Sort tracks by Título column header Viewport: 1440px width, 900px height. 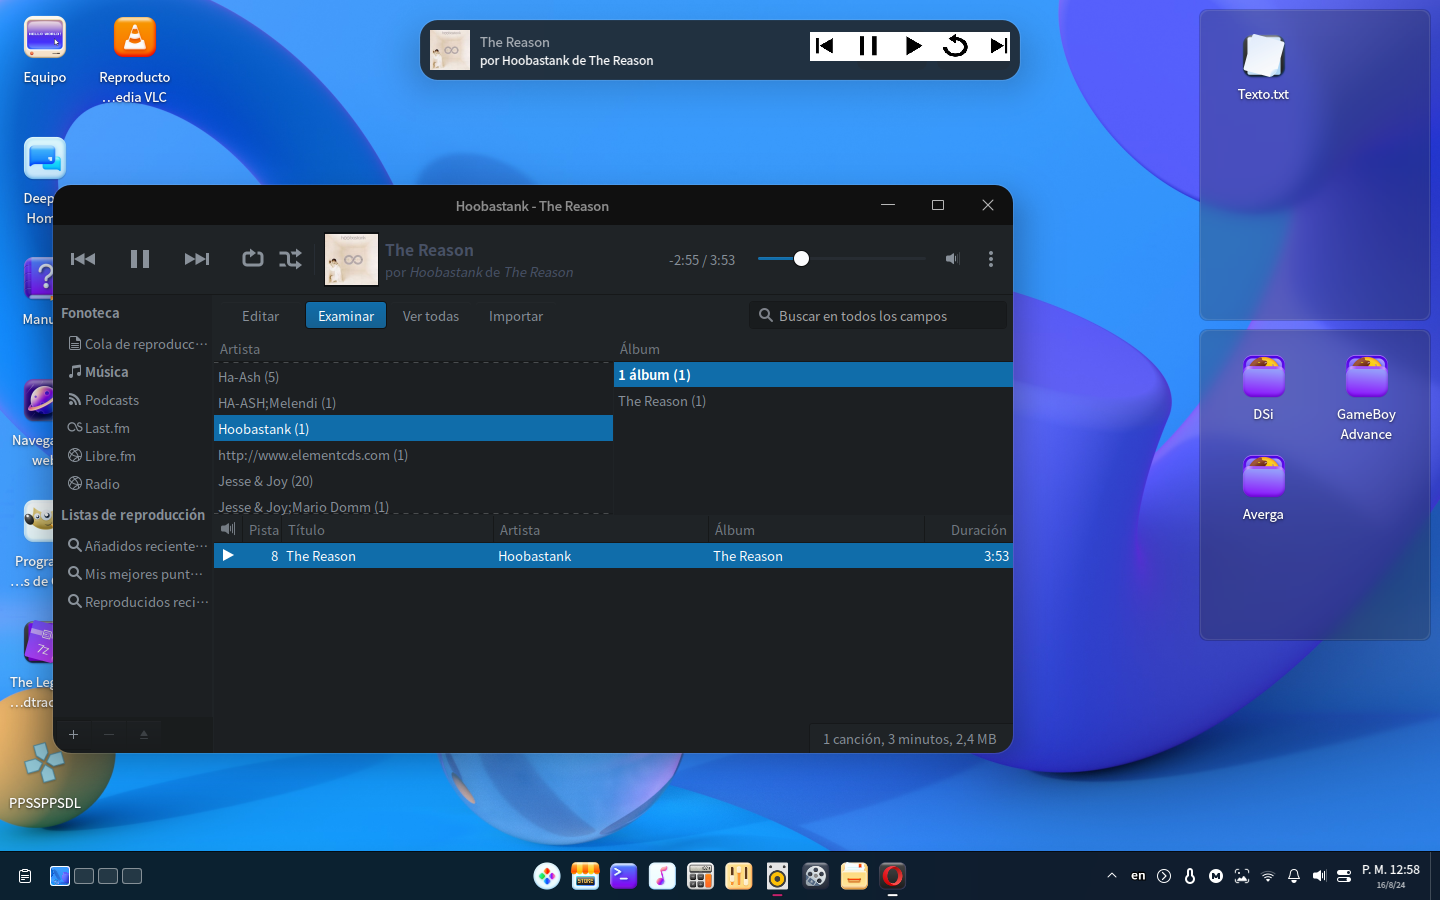tap(389, 530)
